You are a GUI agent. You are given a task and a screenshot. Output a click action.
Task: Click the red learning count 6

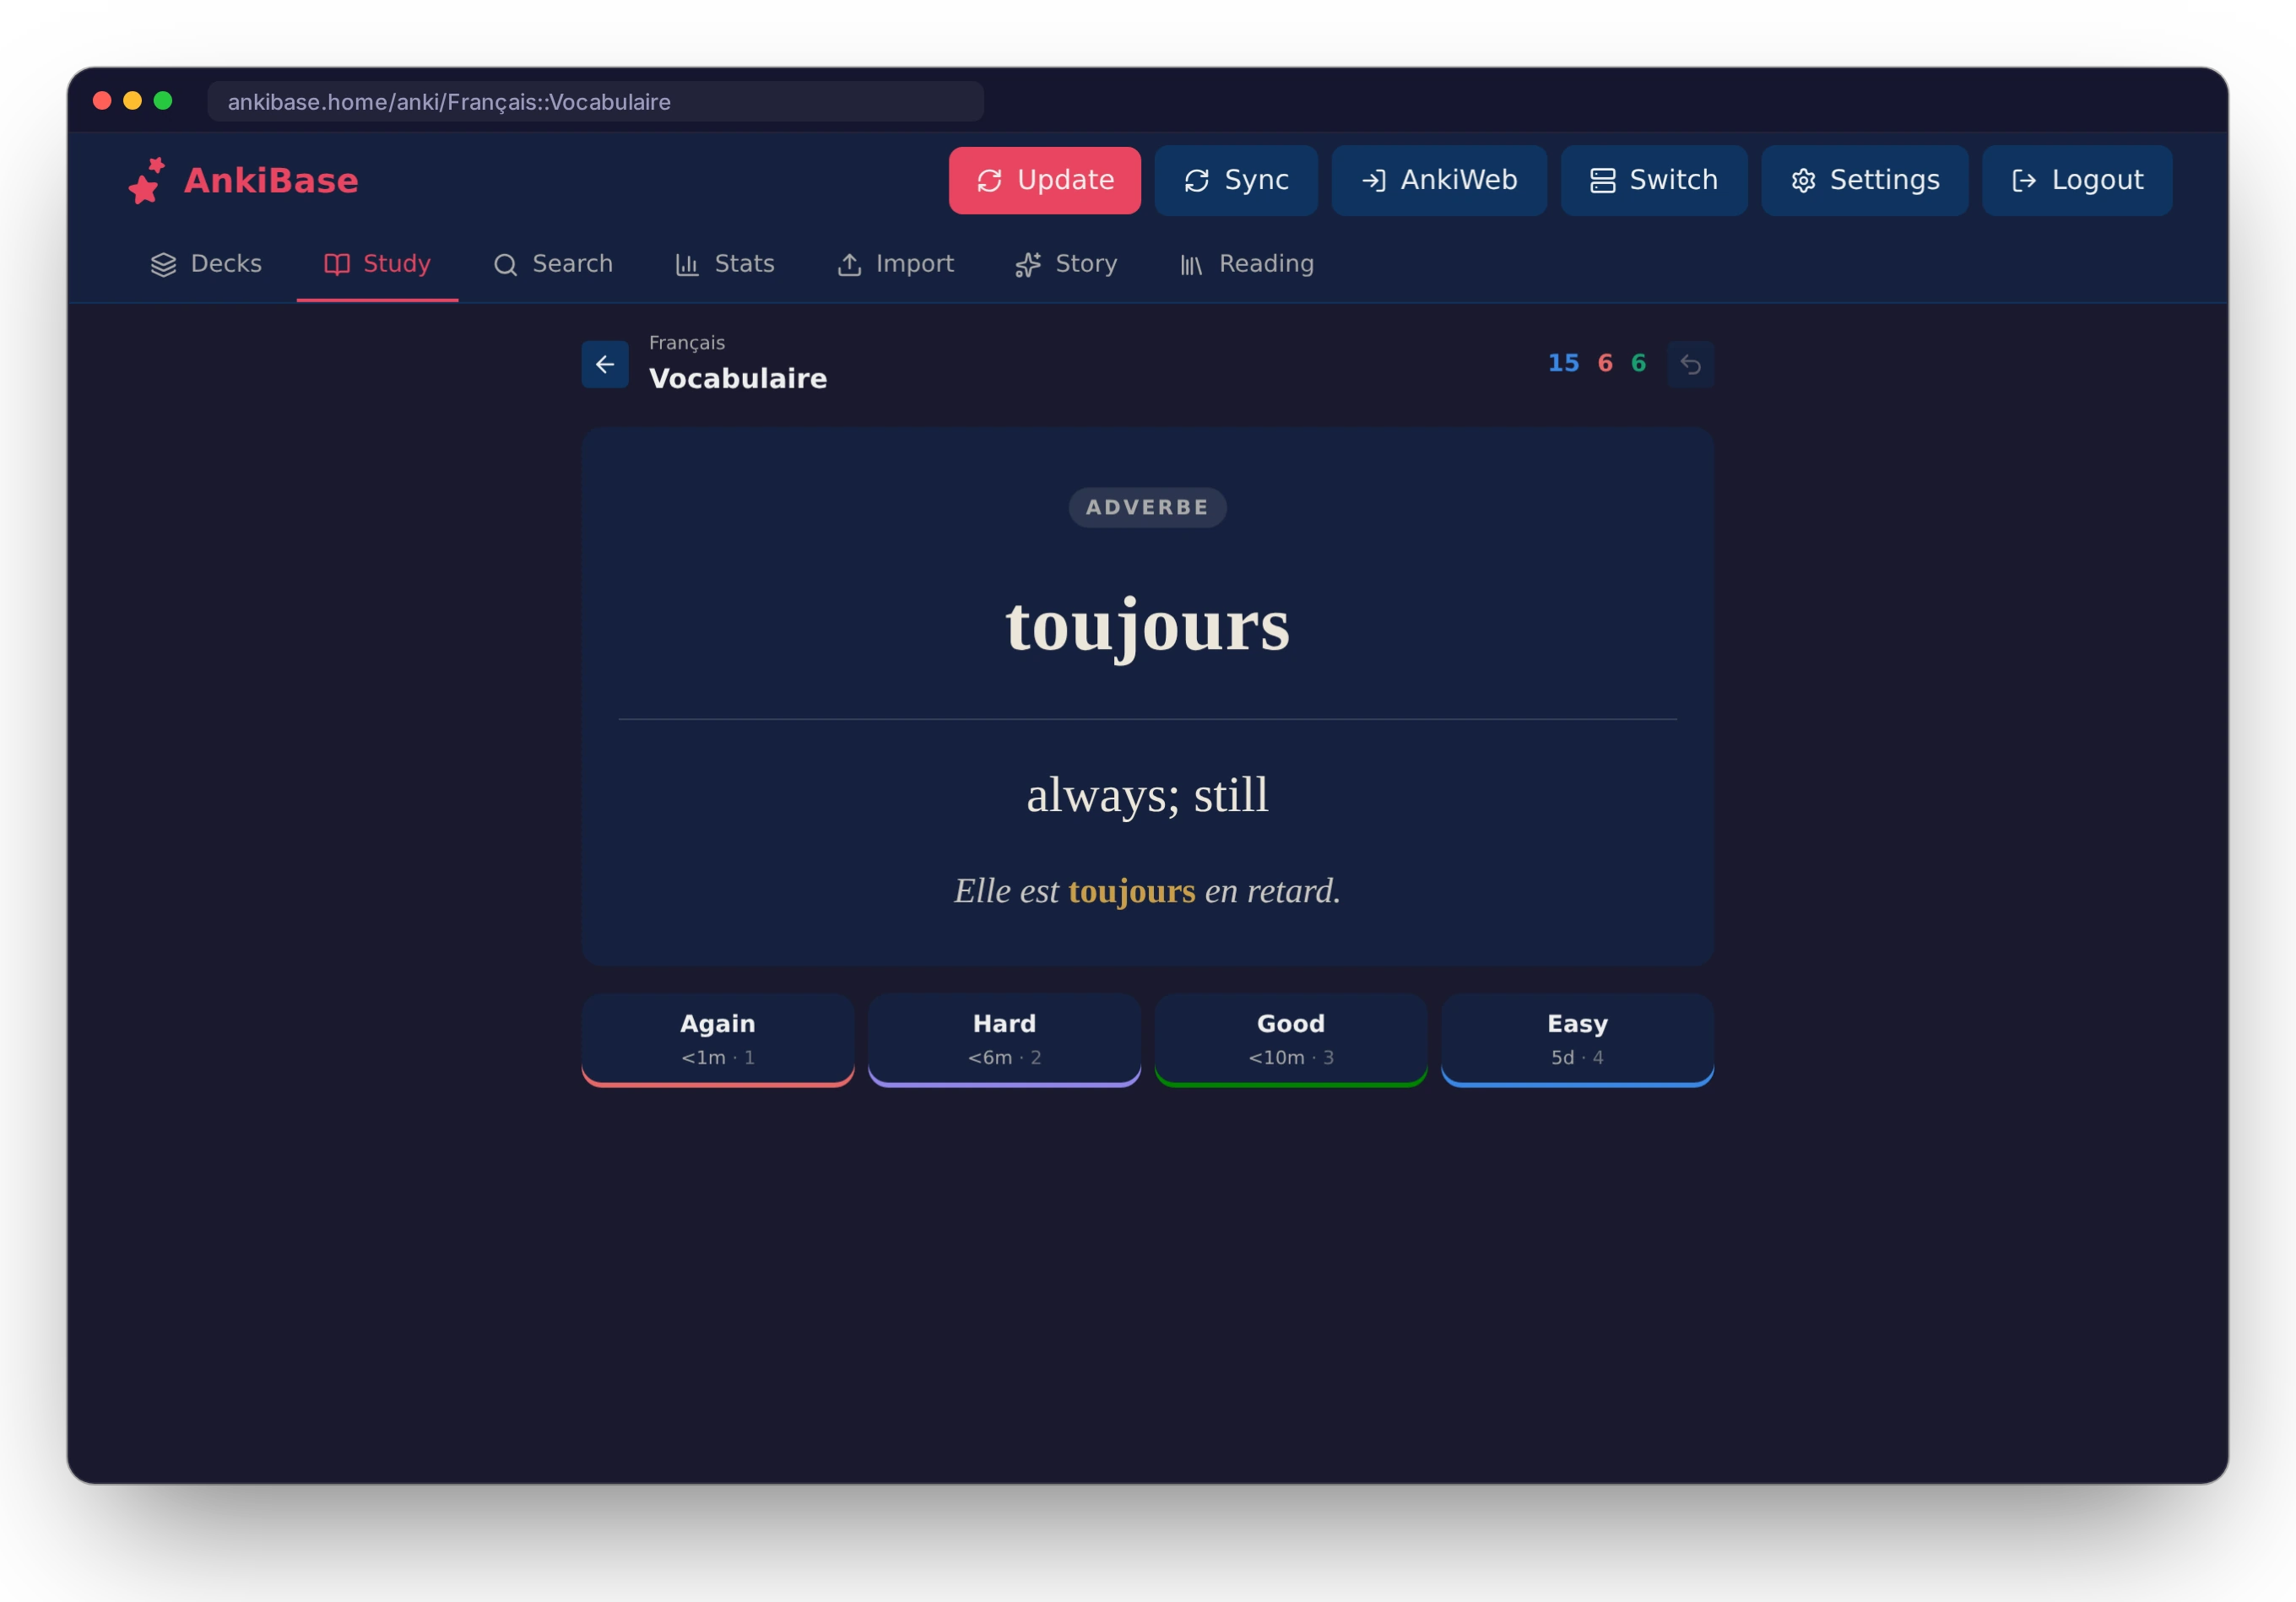coord(1605,364)
